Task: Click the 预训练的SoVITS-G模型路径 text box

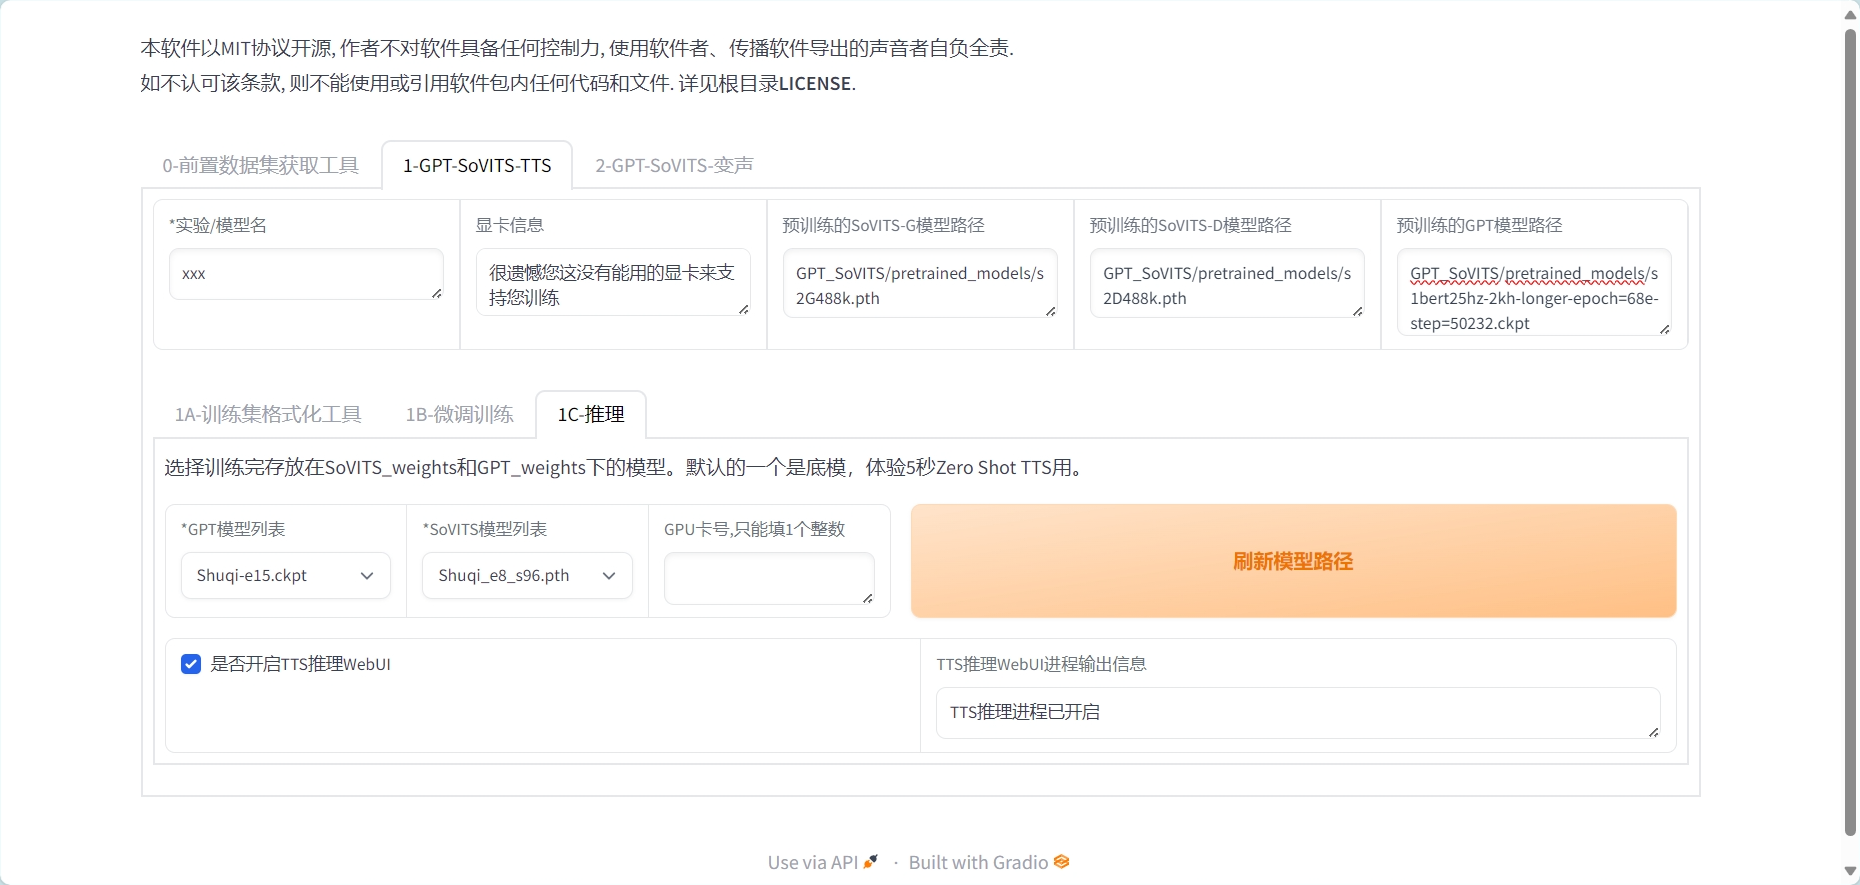Action: (920, 284)
